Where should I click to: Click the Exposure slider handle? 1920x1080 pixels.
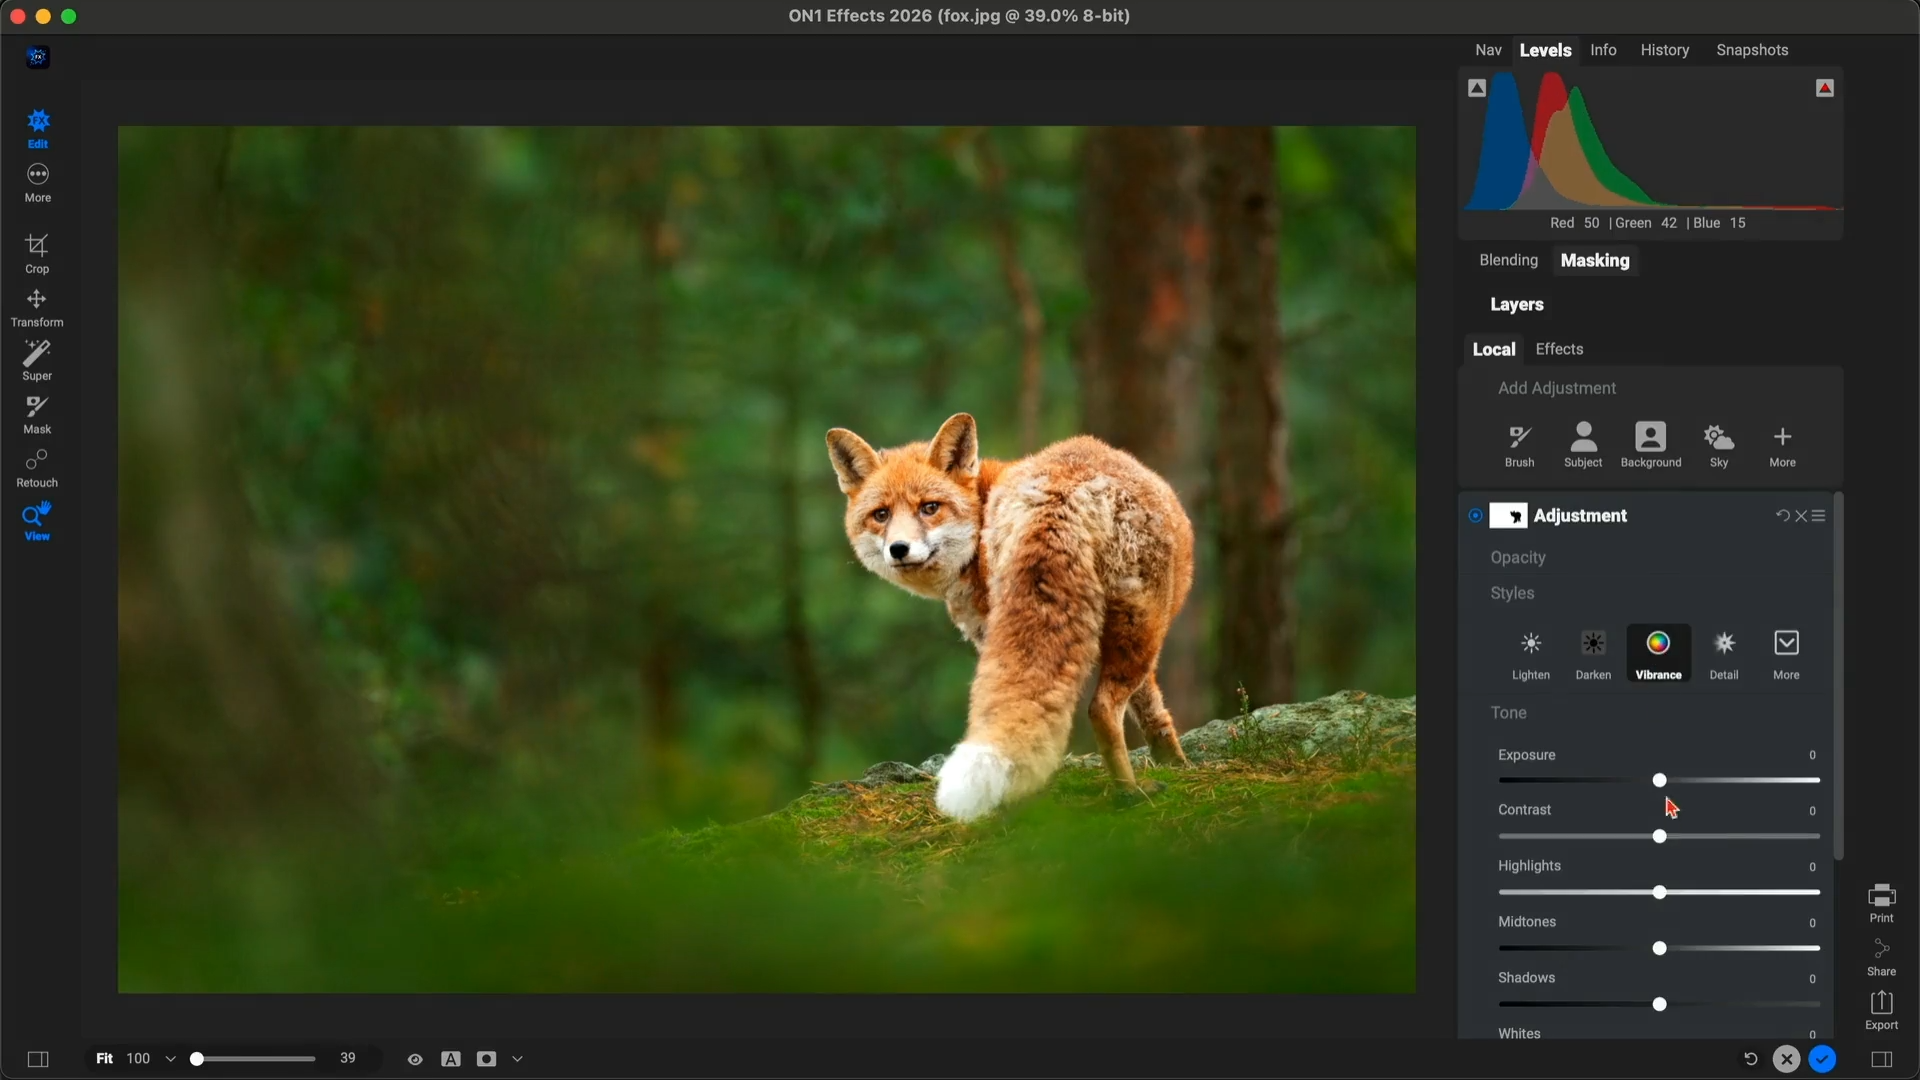(x=1659, y=780)
